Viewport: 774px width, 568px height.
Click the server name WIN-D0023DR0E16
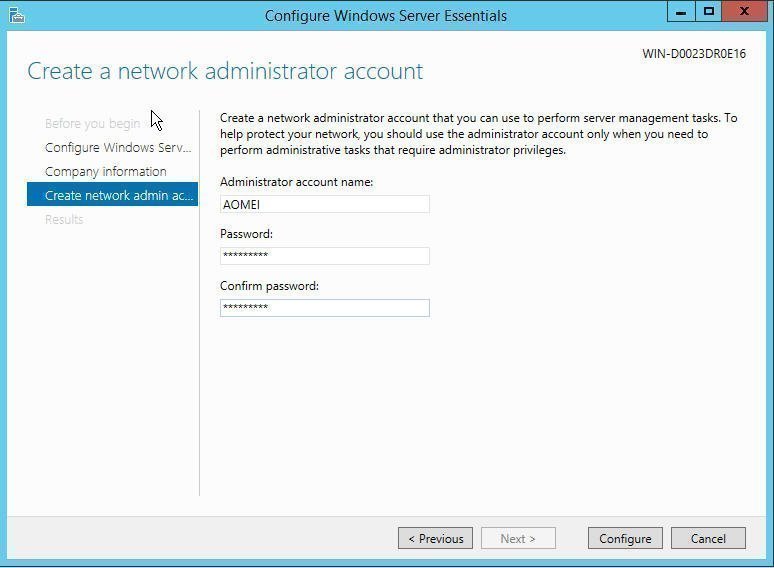[693, 54]
